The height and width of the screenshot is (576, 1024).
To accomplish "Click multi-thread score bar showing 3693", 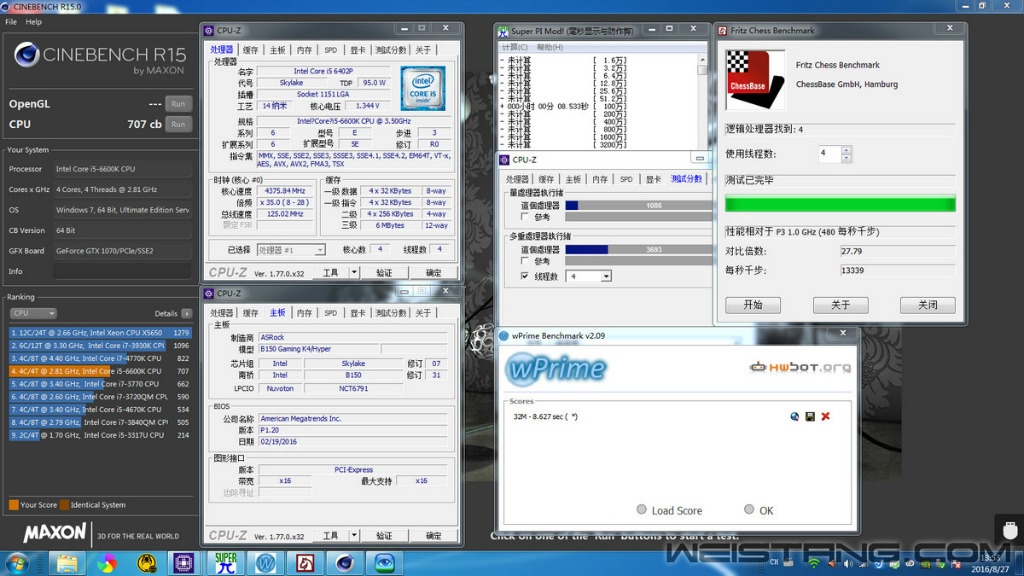I will pos(638,249).
